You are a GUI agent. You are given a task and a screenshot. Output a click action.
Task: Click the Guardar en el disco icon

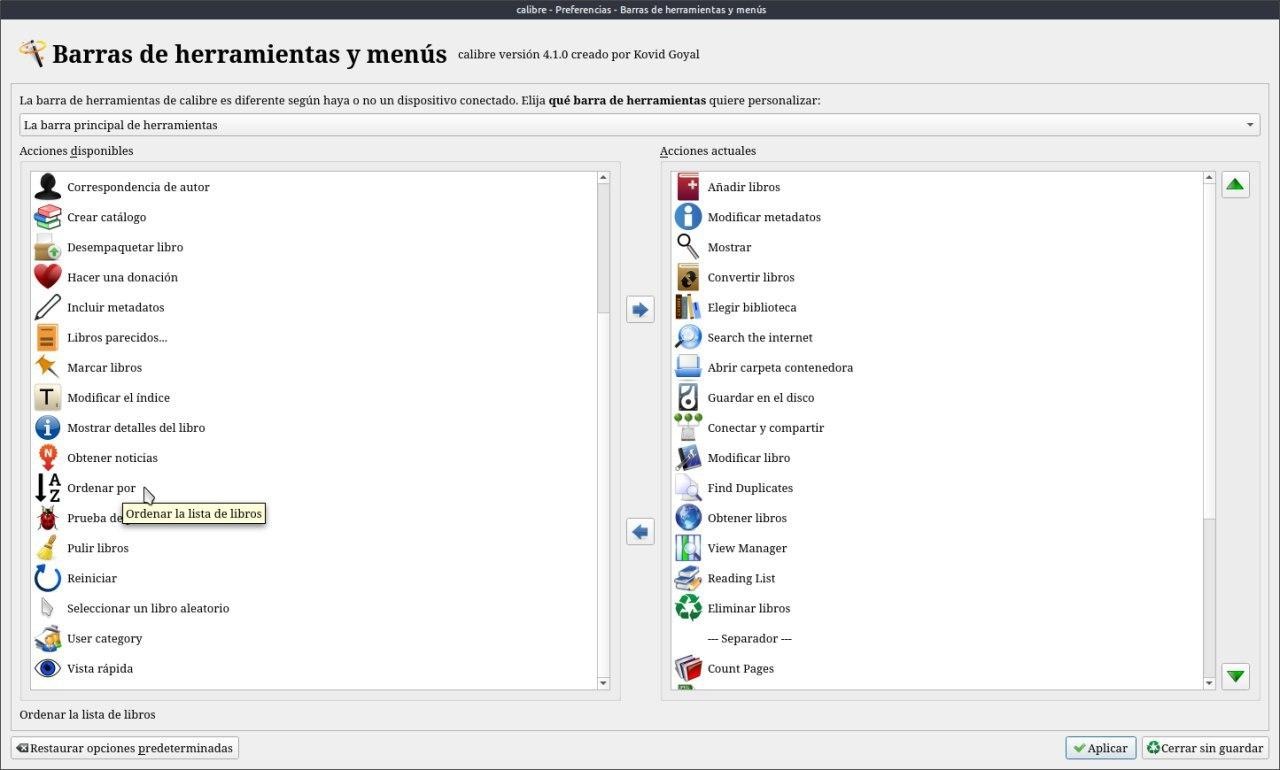click(688, 397)
